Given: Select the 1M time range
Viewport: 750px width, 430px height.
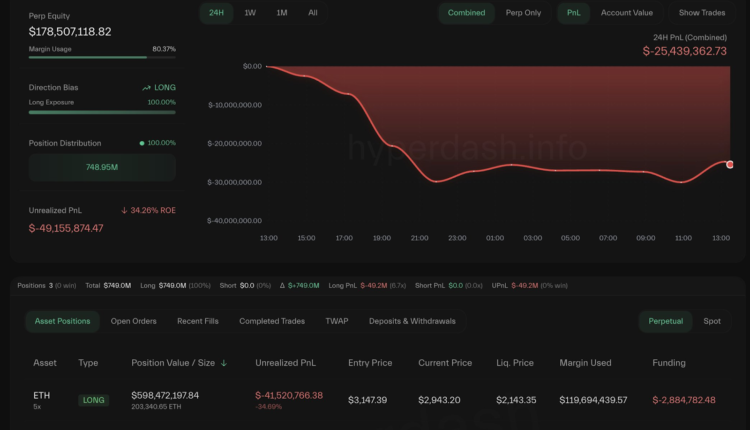Looking at the screenshot, I should (x=282, y=13).
